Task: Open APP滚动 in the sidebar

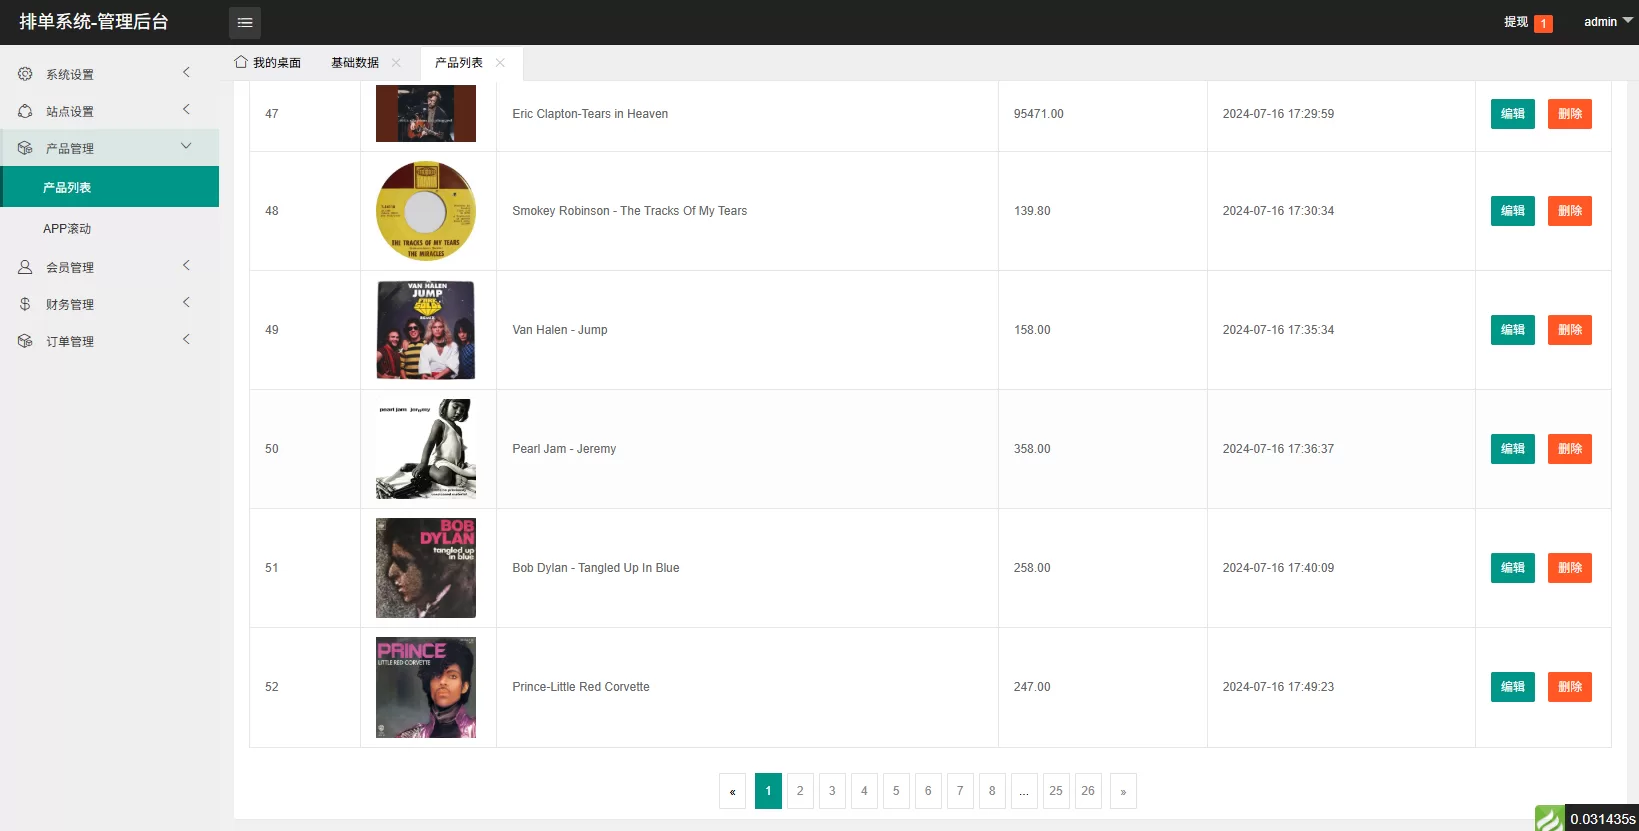Action: pos(67,229)
